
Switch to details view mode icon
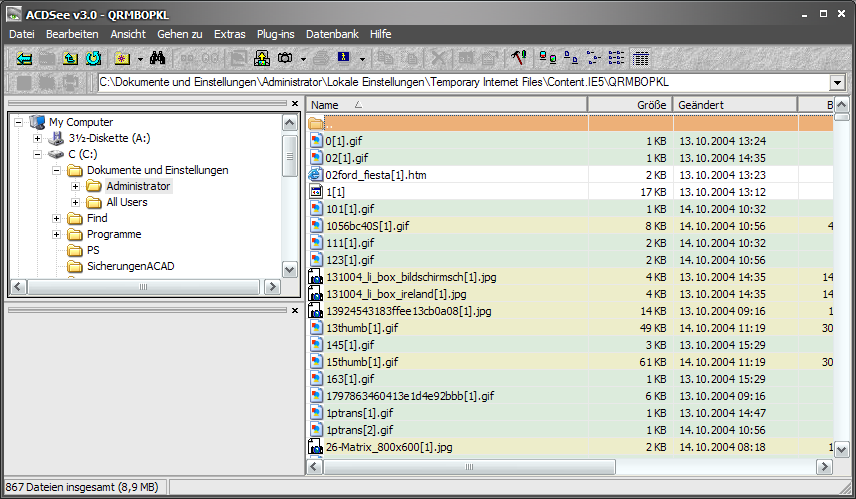[640, 58]
